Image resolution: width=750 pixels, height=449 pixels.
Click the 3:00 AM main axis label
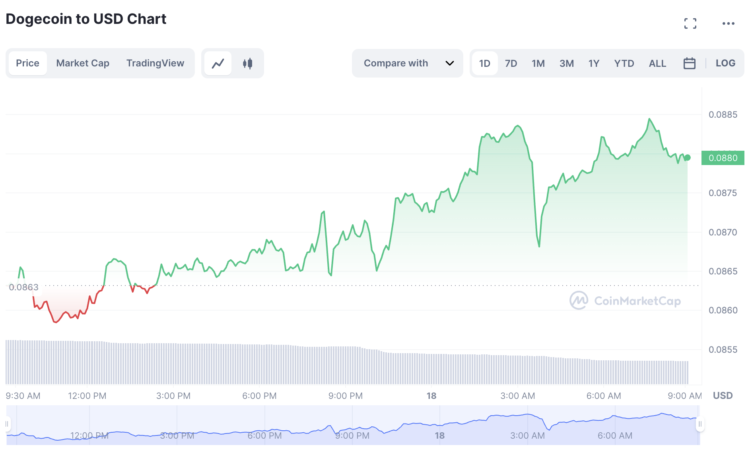click(x=518, y=396)
